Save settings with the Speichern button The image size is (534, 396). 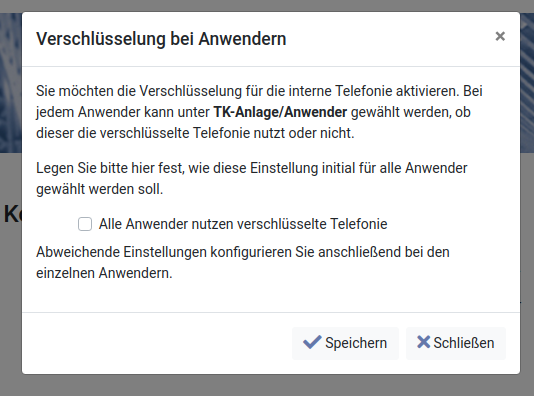tap(345, 343)
